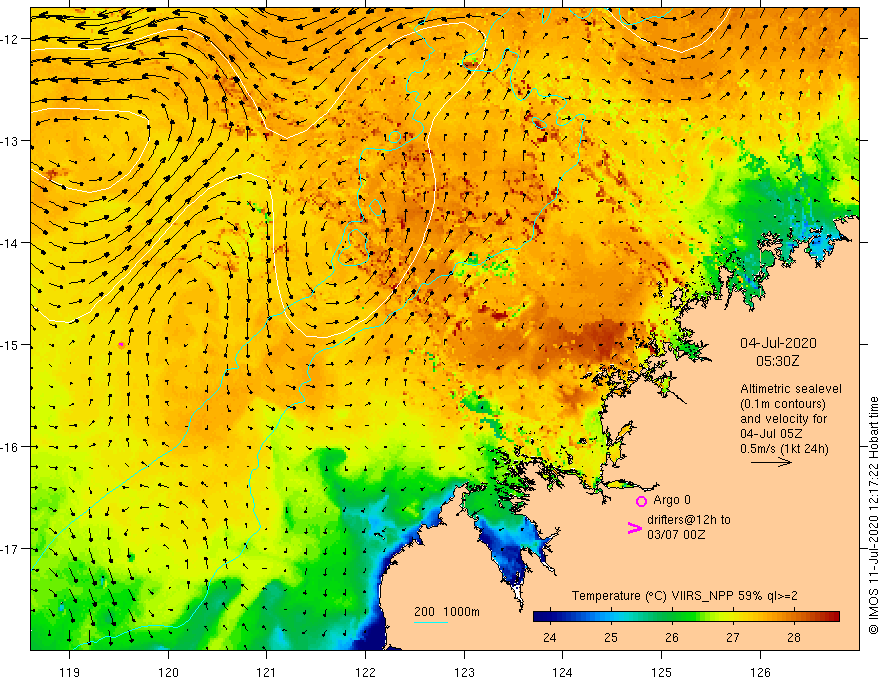Click the latitude axis label -16

point(11,447)
